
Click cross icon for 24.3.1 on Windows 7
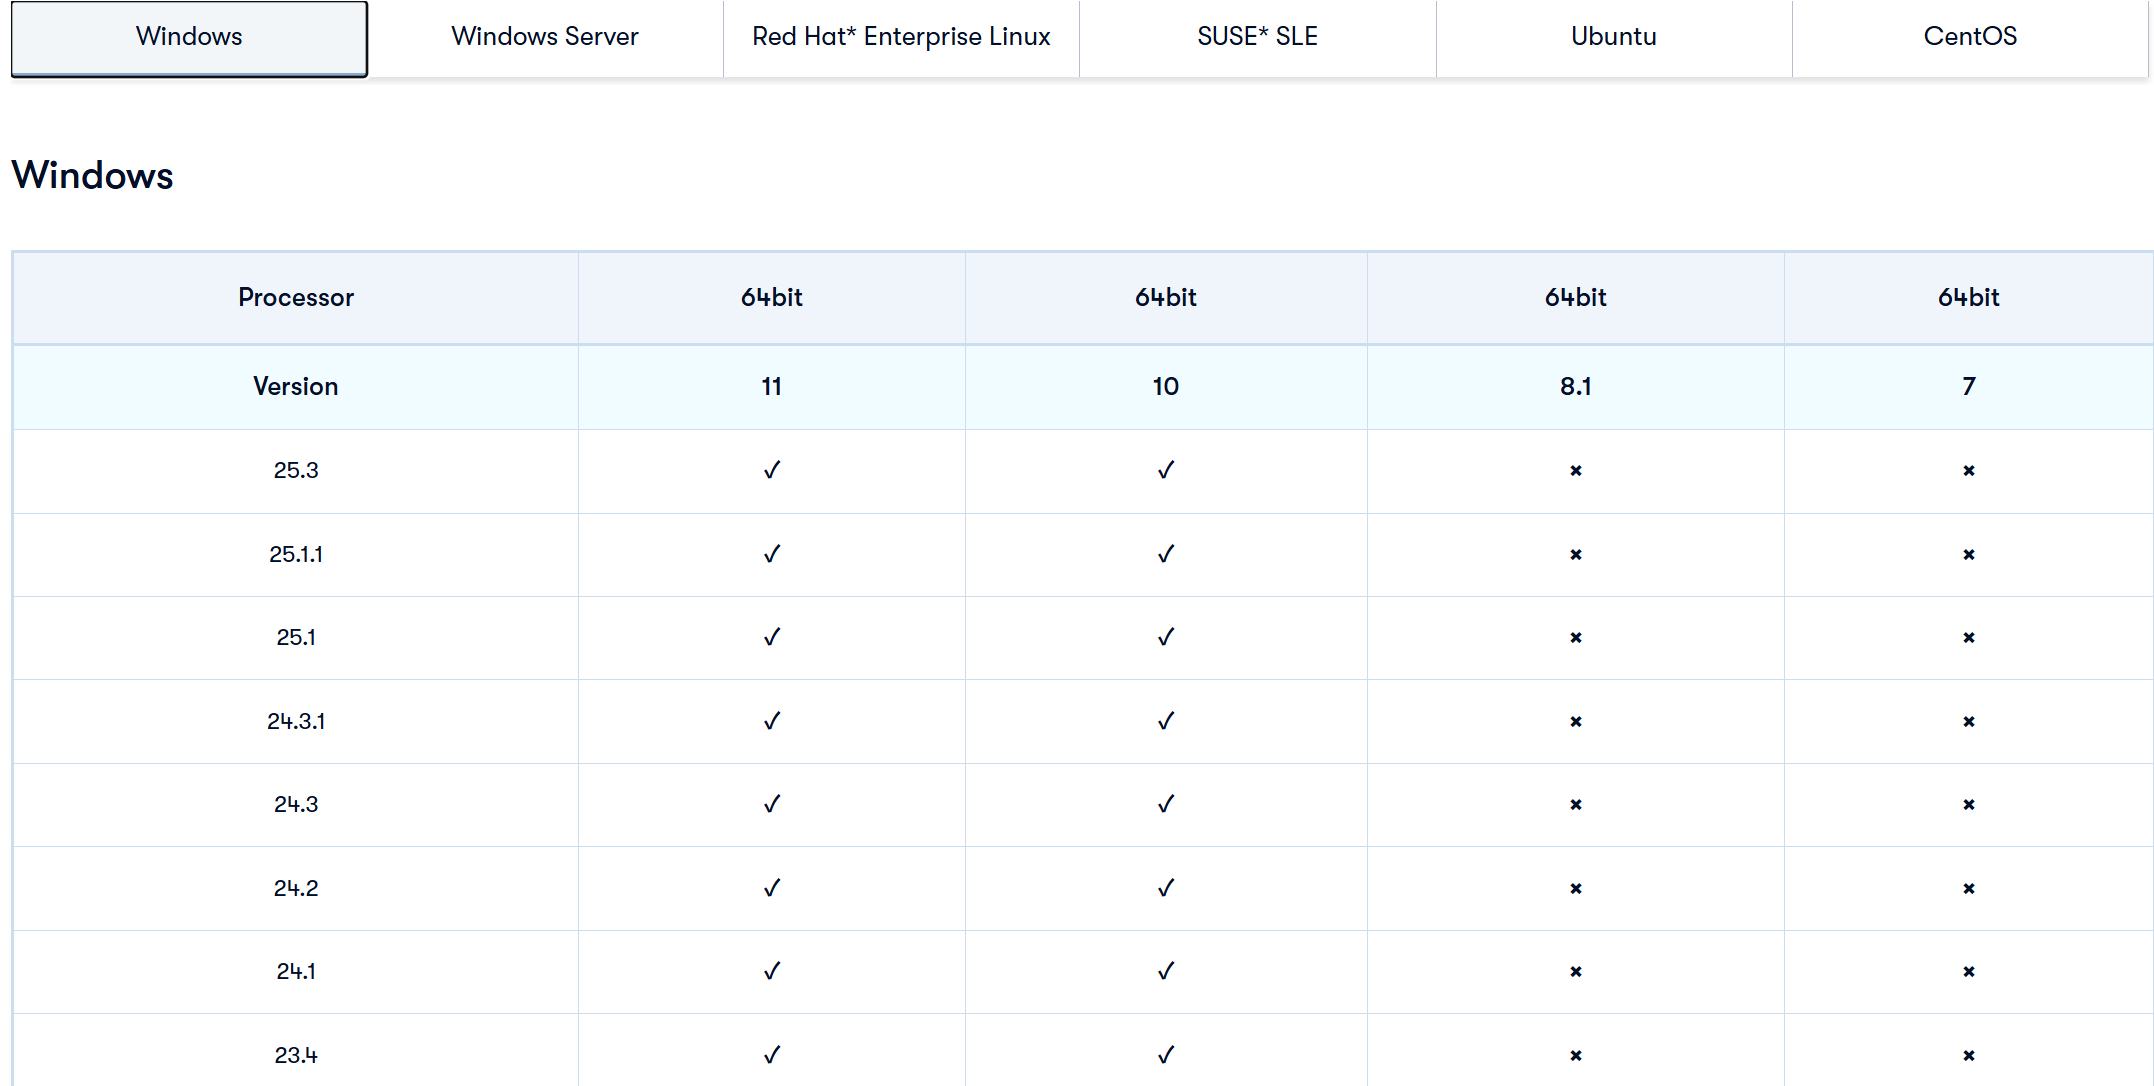click(1968, 722)
